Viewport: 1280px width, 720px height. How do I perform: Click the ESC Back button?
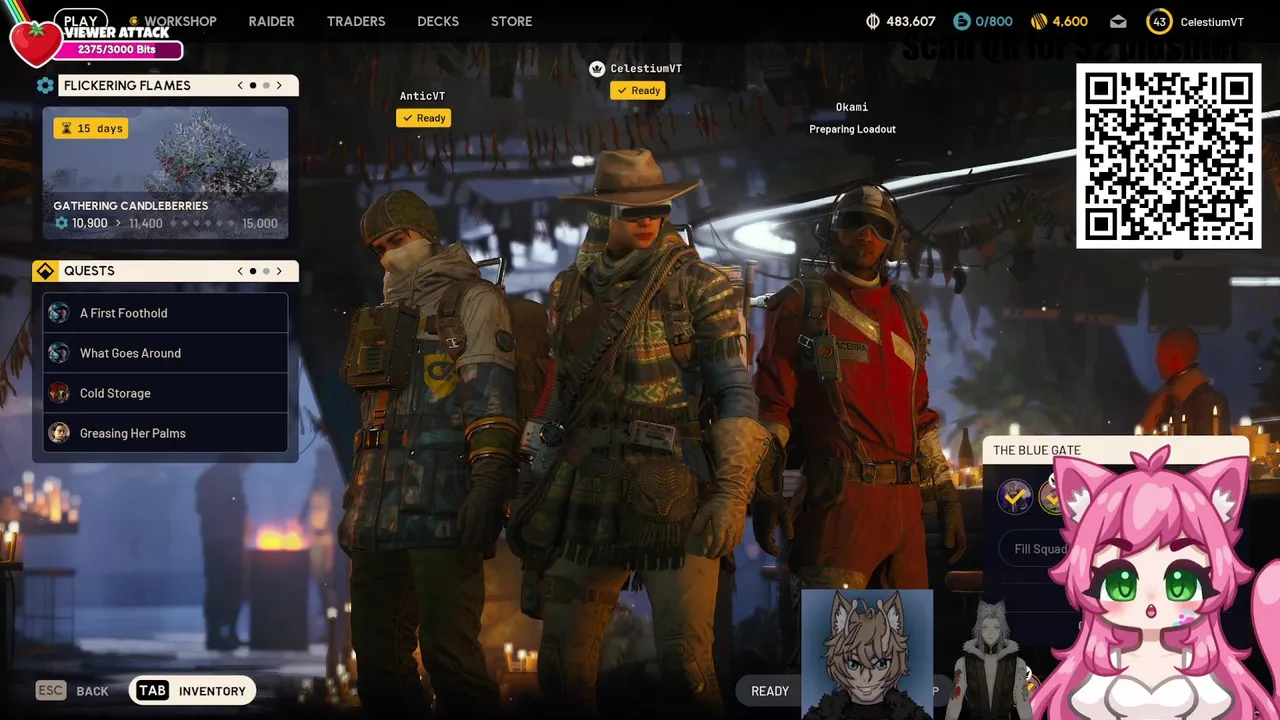pyautogui.click(x=72, y=691)
